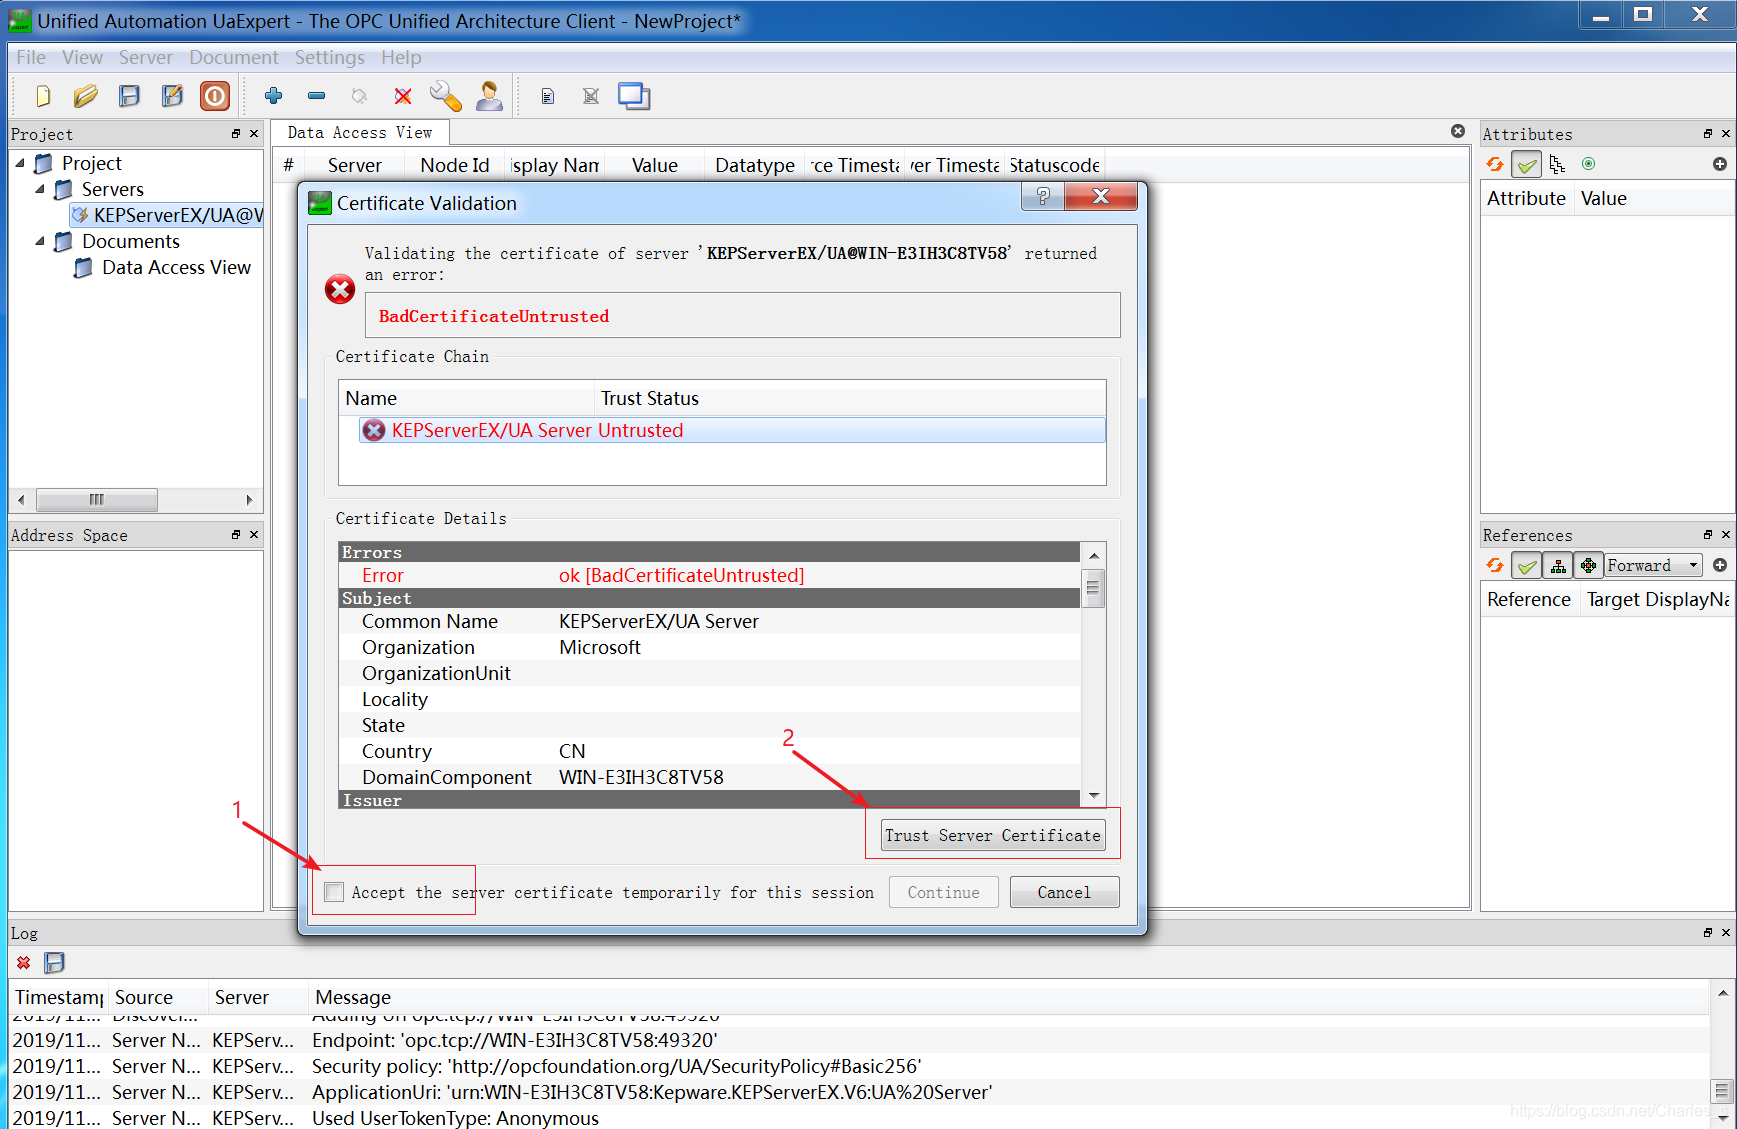Click the Connect Server toolbar icon

[359, 96]
